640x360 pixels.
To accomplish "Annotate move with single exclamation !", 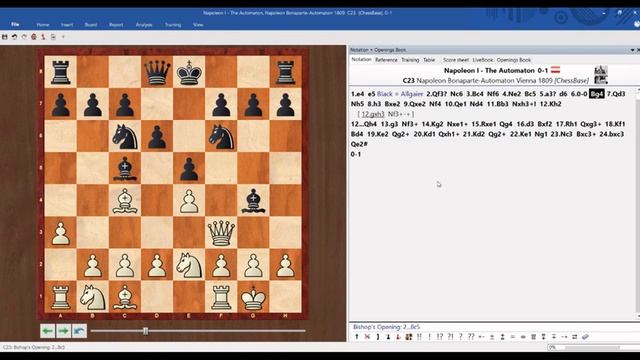I will point(429,337).
